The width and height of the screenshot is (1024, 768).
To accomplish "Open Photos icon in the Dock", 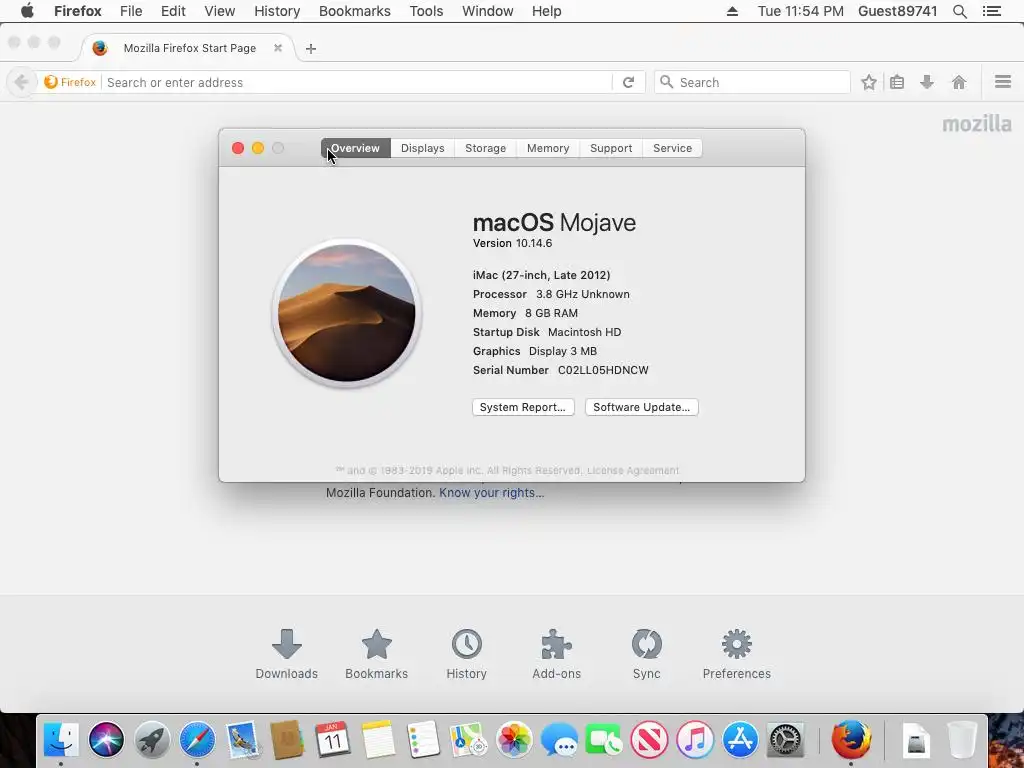I will coord(514,740).
